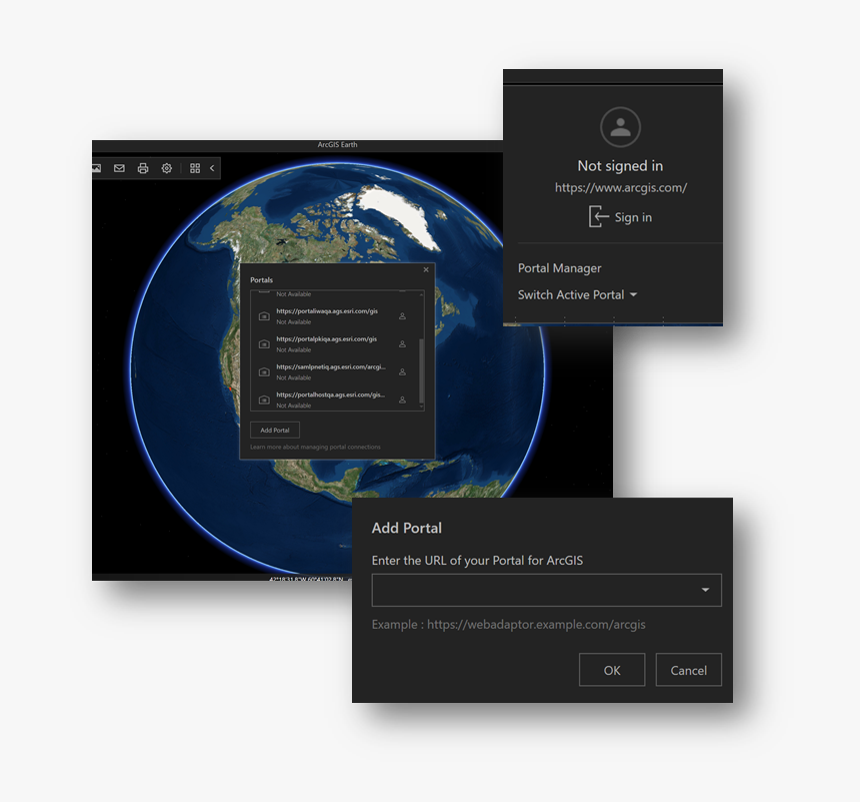Open https://www.arcgis.com/ link

619,187
